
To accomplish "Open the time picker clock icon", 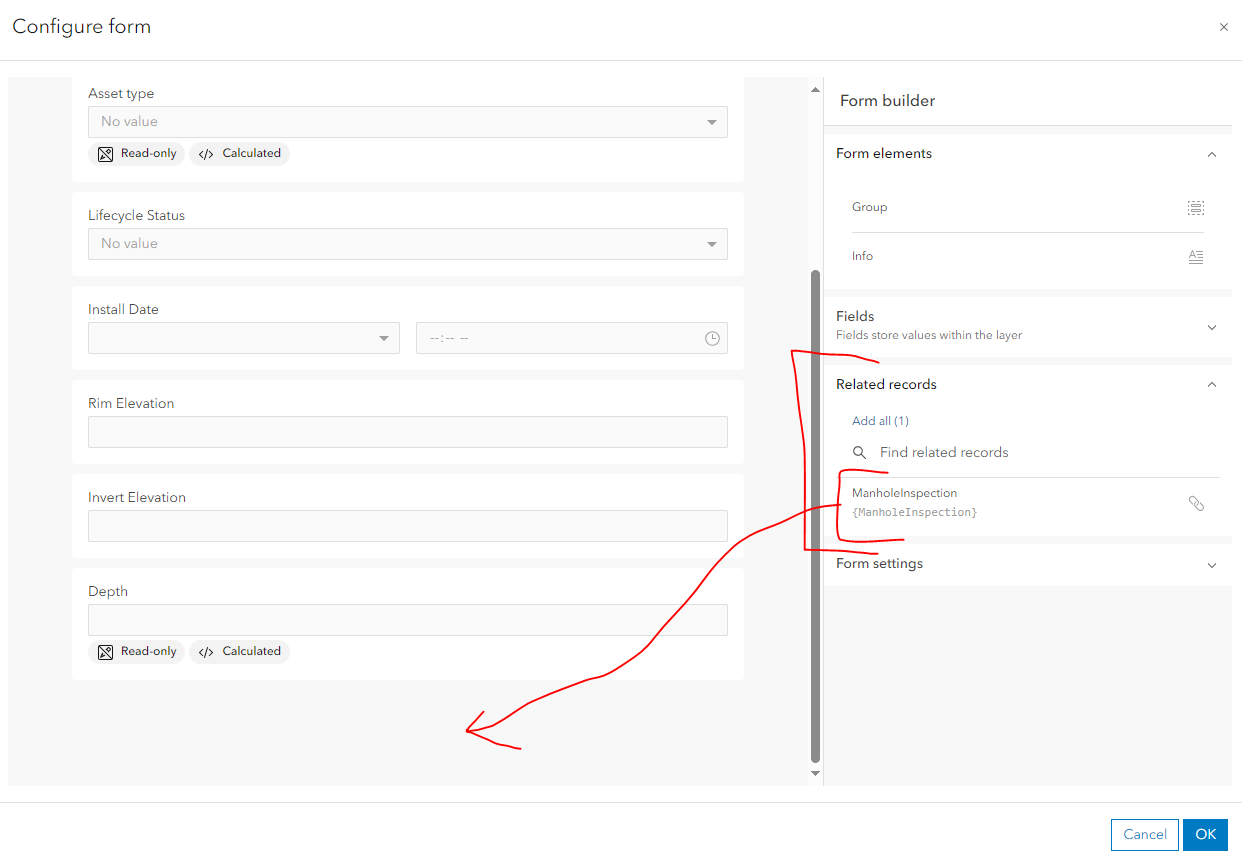I will pyautogui.click(x=712, y=338).
